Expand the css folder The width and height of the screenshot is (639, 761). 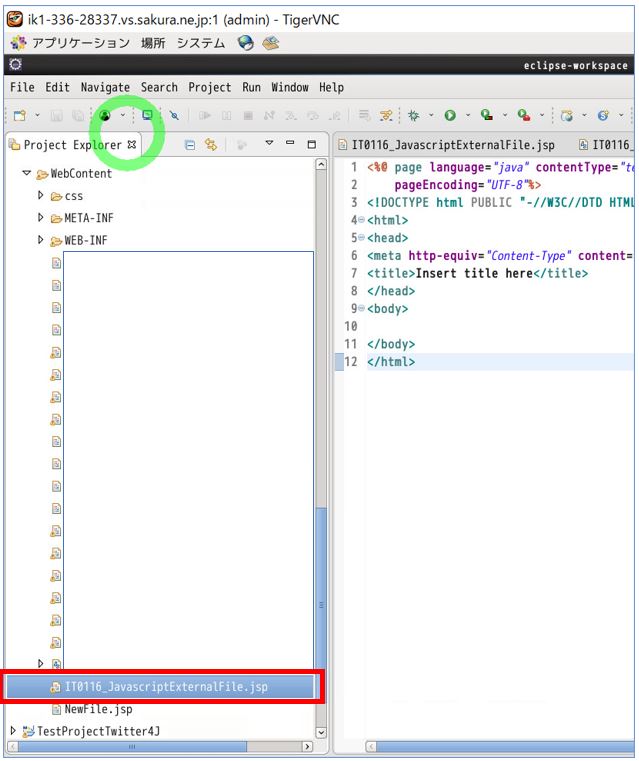[41, 195]
